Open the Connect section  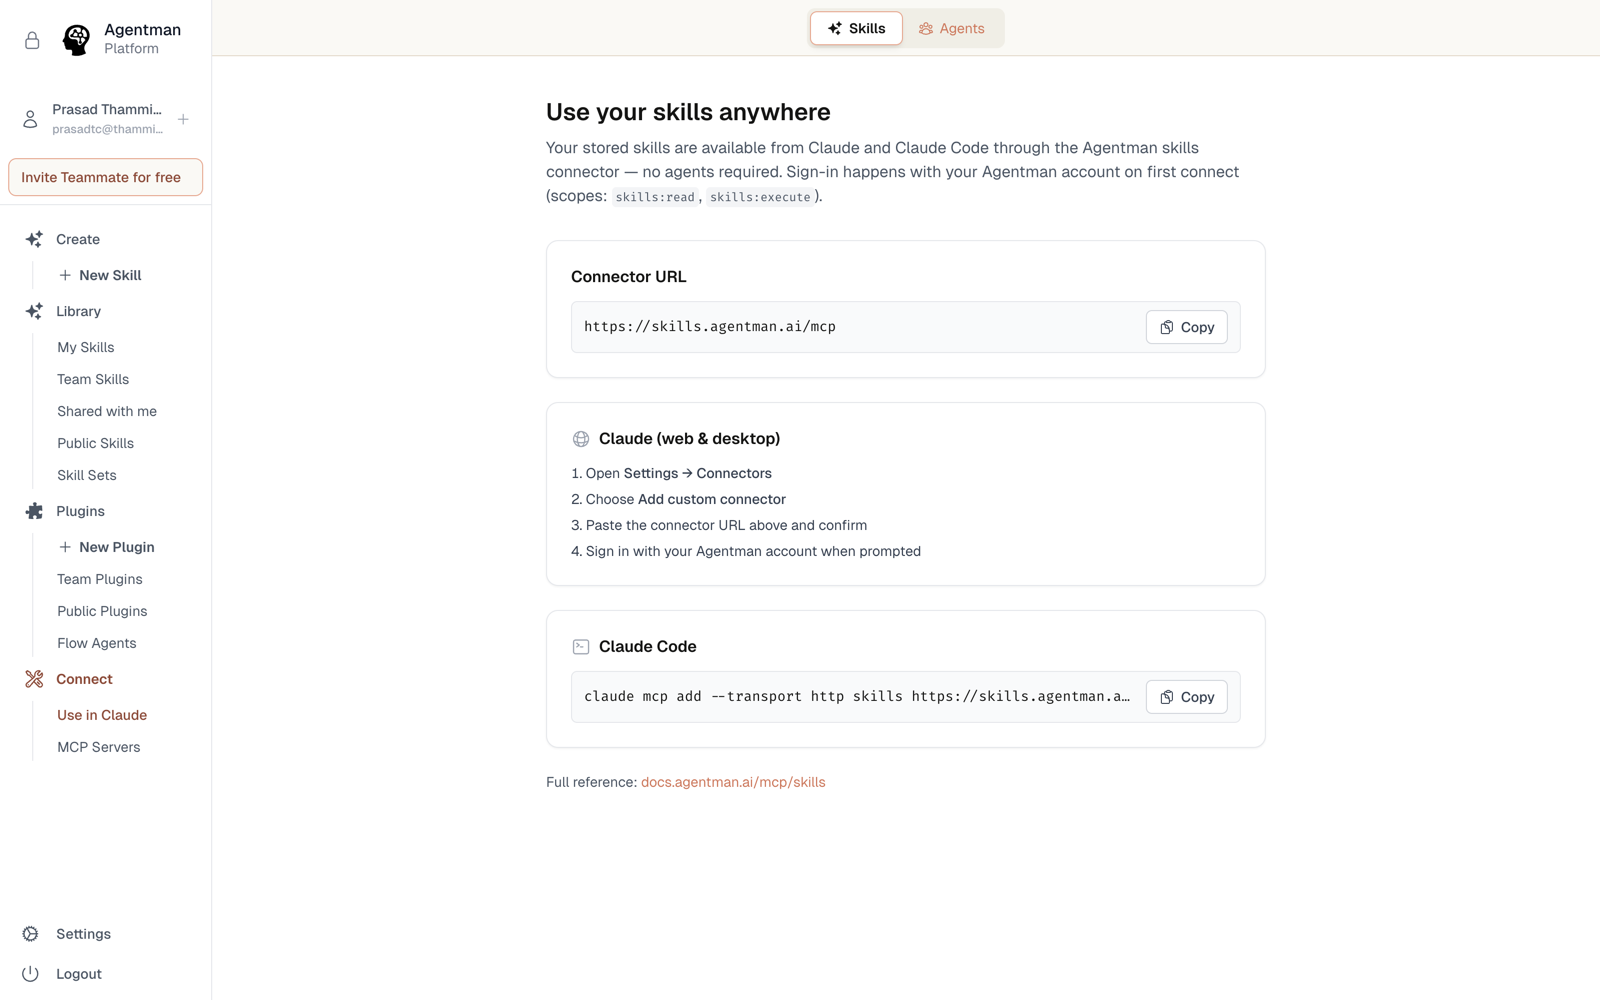click(84, 679)
